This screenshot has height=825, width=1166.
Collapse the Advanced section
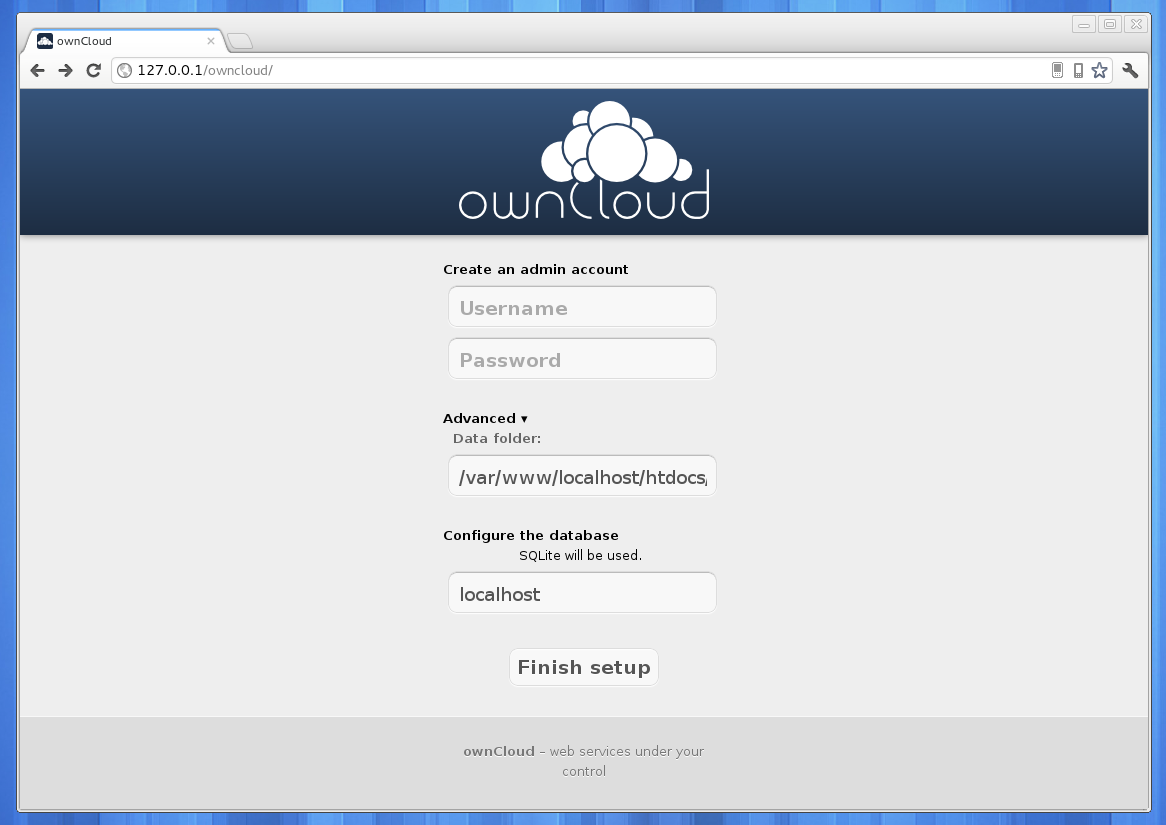tap(485, 418)
